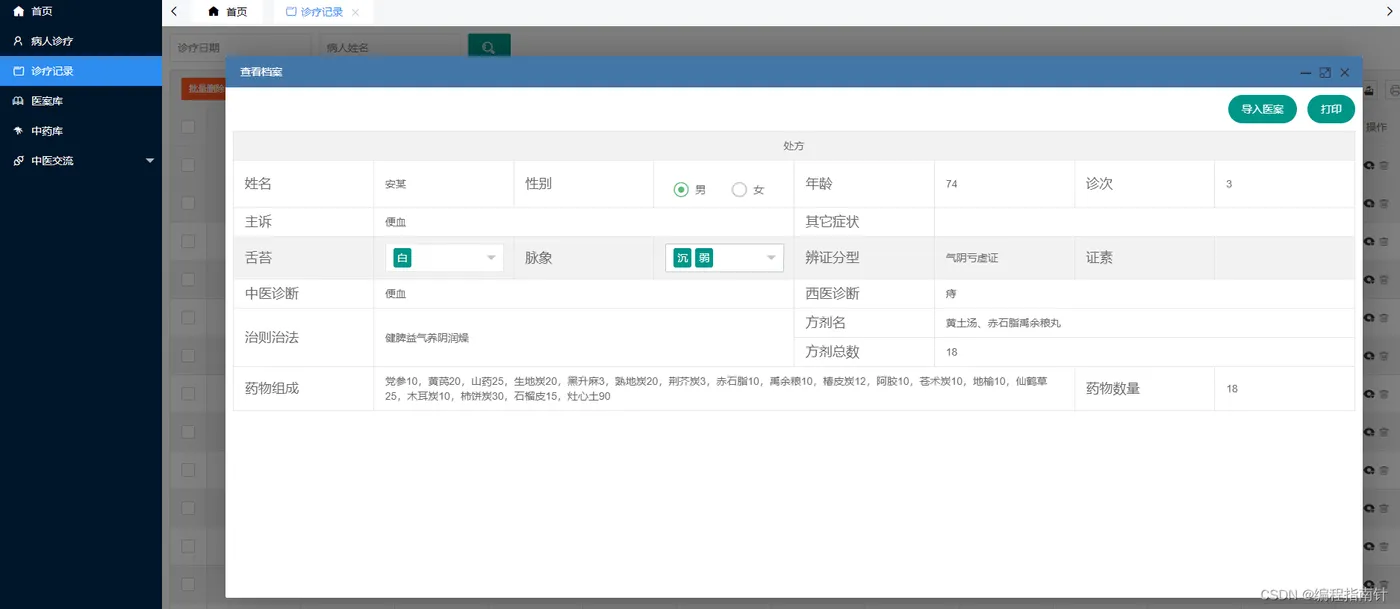The width and height of the screenshot is (1400, 609).
Task: Click the 诊次 value 3
Action: point(1229,185)
